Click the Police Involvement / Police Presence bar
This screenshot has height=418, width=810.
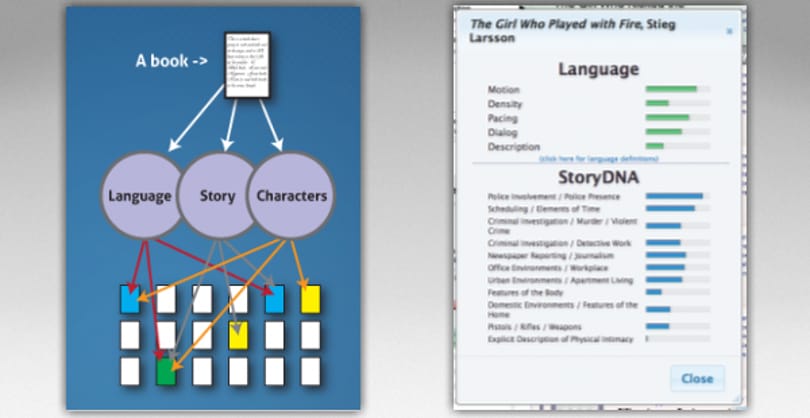click(677, 196)
